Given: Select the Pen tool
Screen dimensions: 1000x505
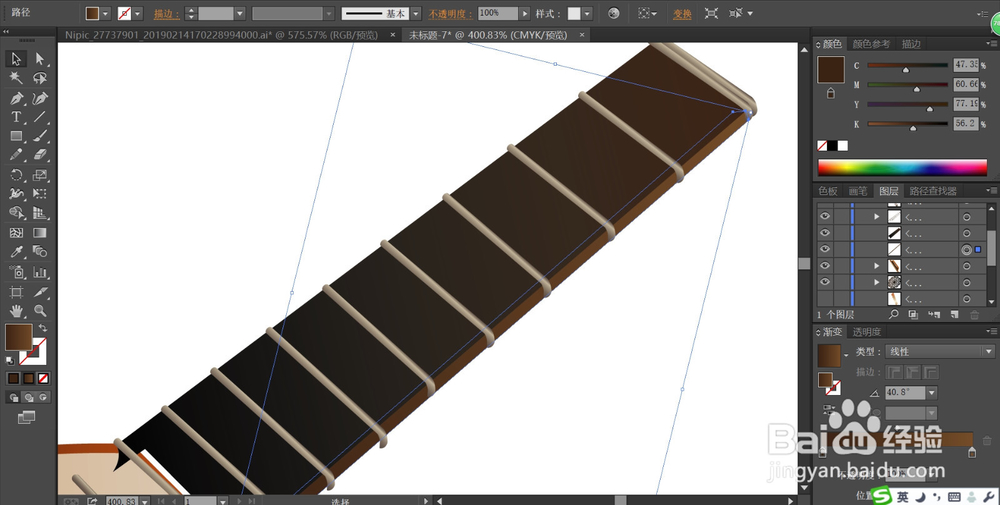Looking at the screenshot, I should tap(16, 98).
